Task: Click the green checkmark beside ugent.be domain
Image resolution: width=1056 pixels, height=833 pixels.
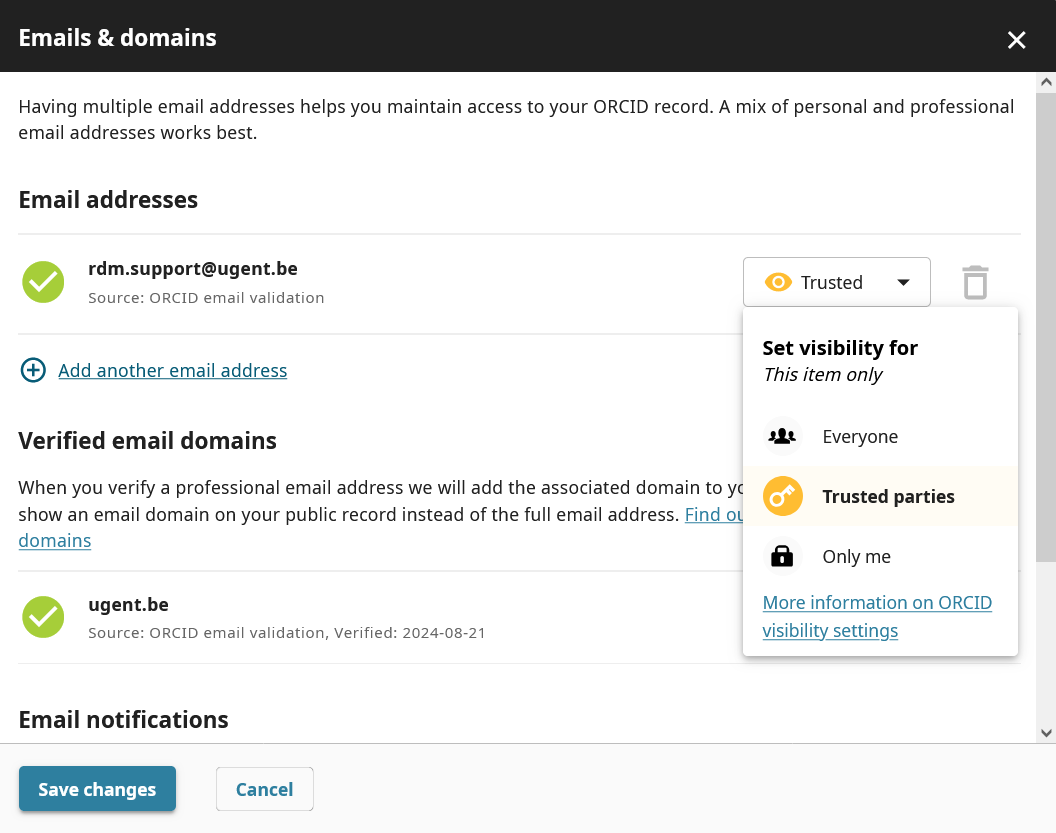Action: point(43,617)
